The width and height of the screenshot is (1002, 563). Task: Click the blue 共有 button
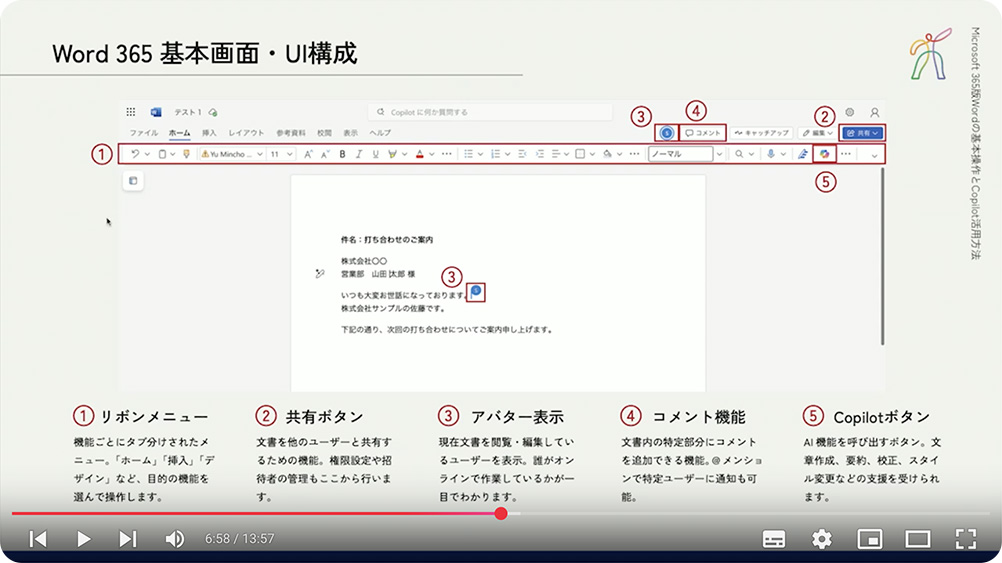tap(862, 133)
